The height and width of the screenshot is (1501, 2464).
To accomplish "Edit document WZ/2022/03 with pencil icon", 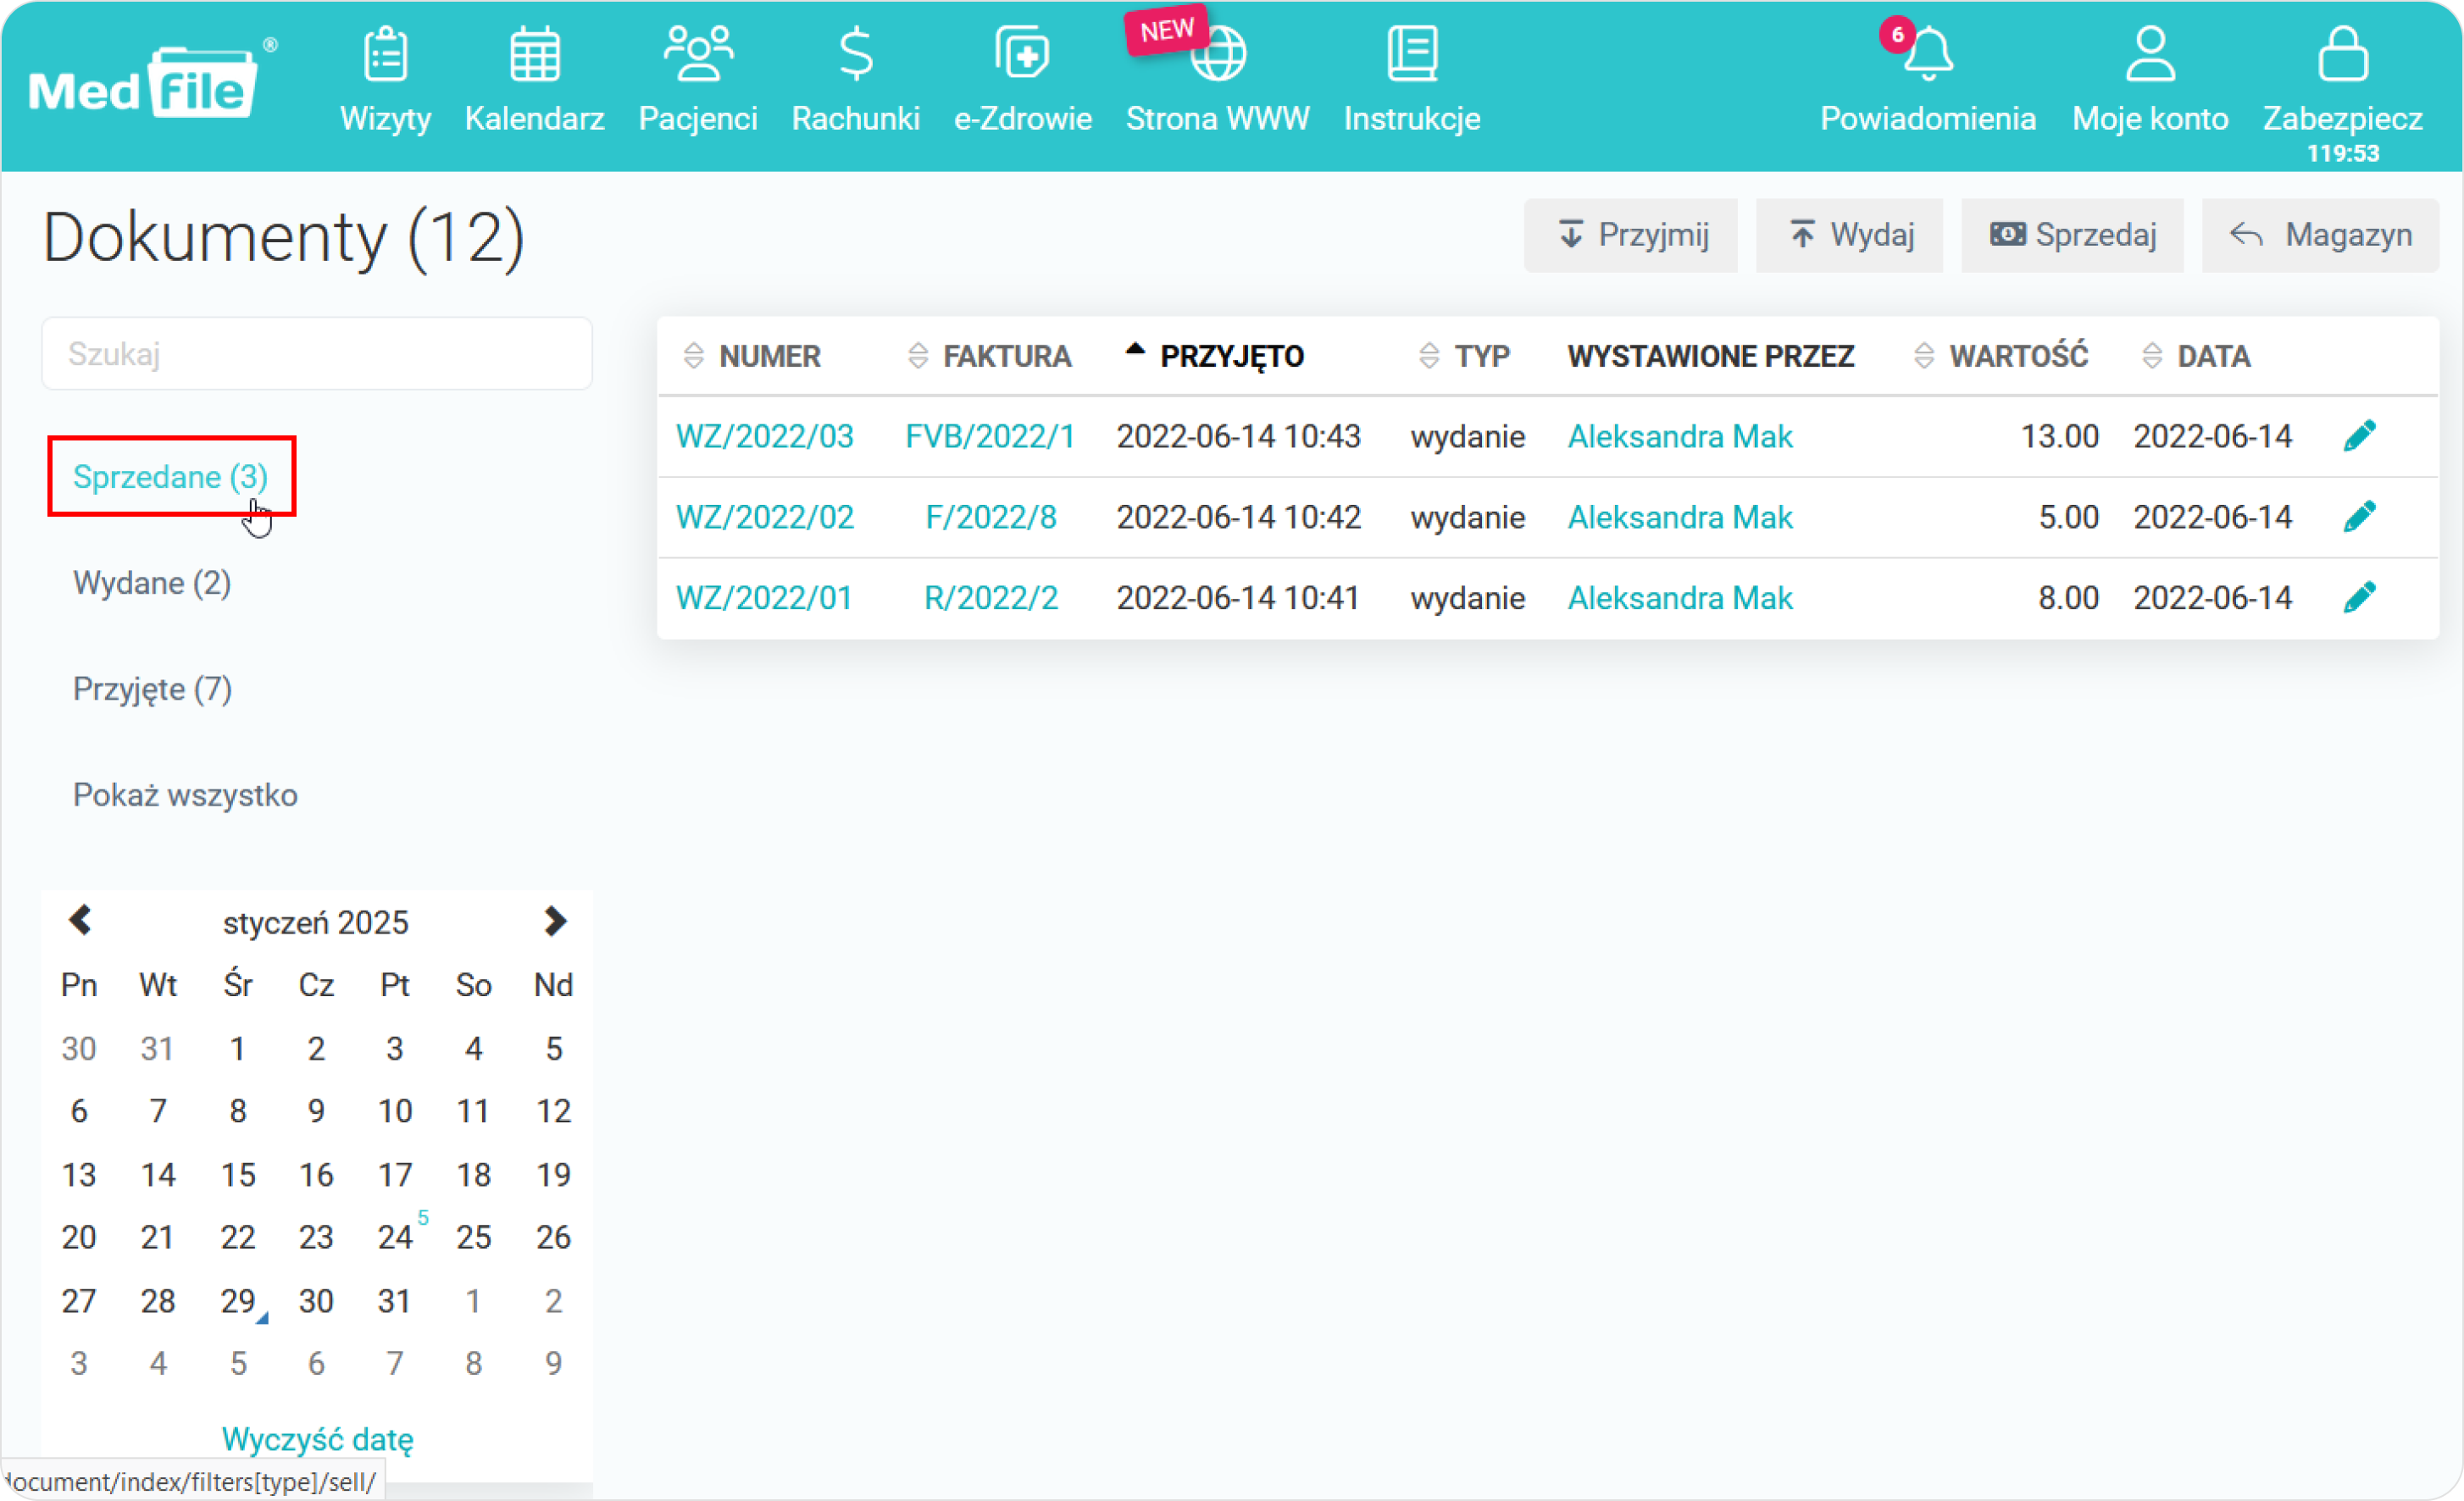I will tap(2359, 436).
